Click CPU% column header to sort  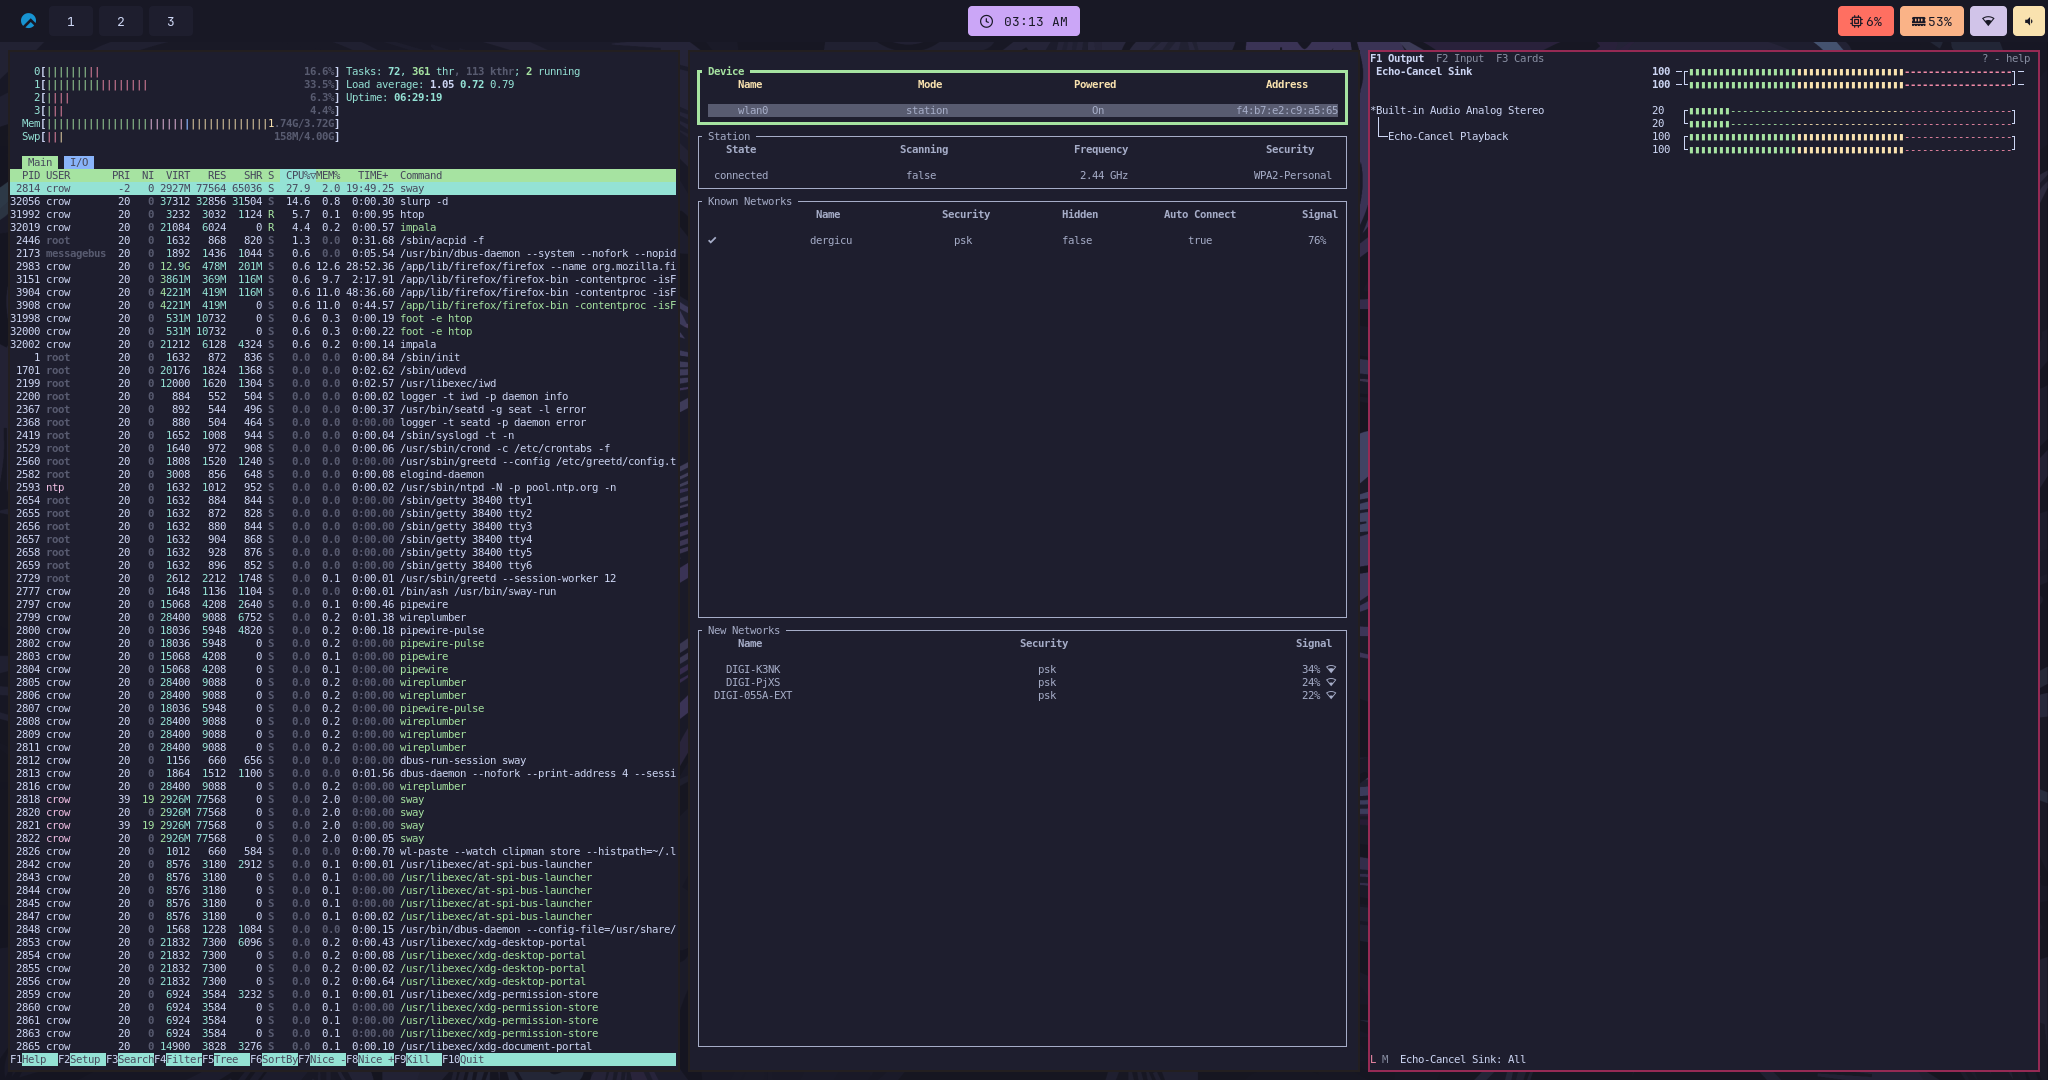298,175
